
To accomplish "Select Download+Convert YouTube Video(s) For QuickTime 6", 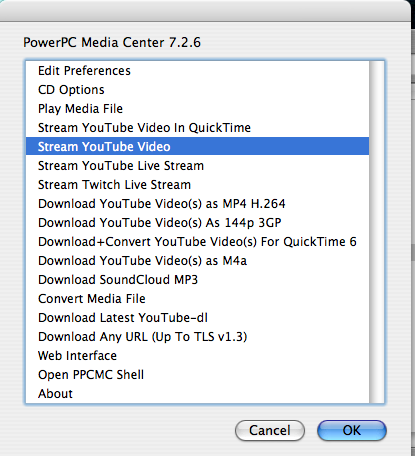I will point(197,242).
